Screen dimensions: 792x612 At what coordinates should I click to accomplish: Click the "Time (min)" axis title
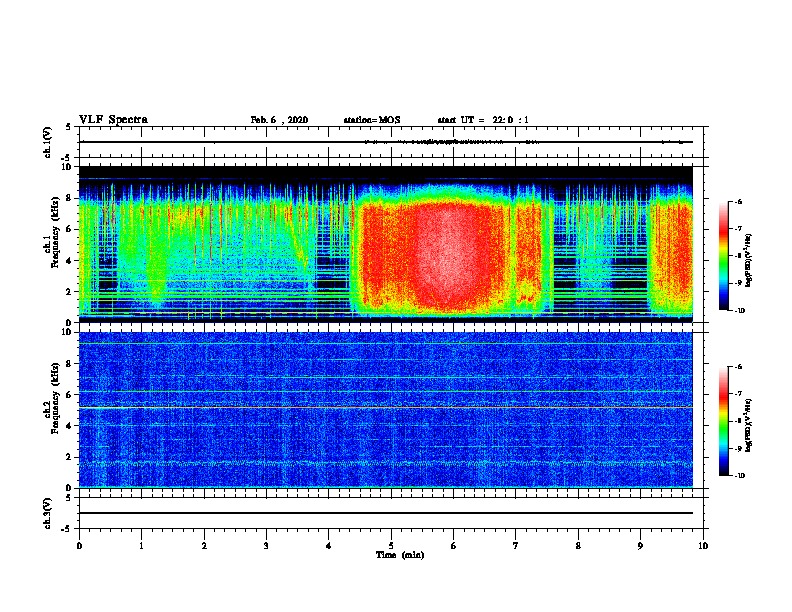[400, 555]
